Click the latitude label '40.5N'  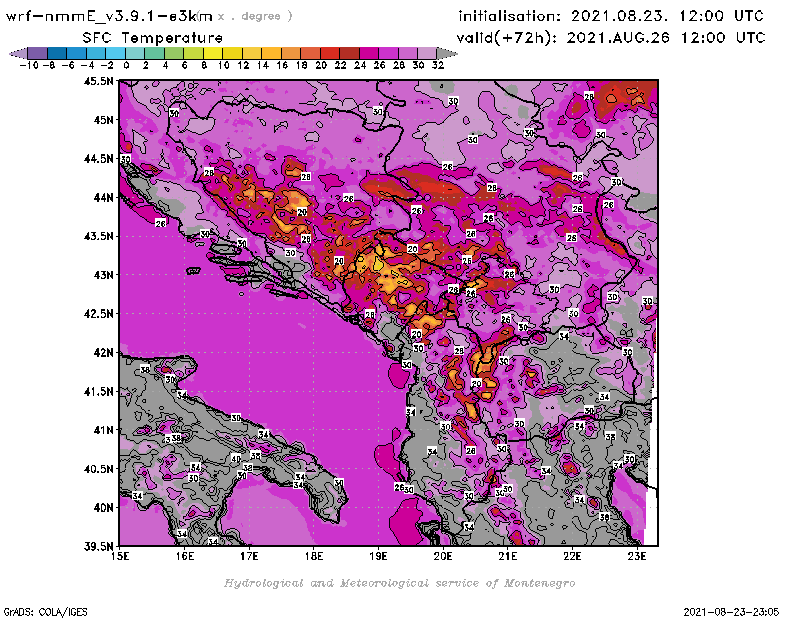(99, 469)
